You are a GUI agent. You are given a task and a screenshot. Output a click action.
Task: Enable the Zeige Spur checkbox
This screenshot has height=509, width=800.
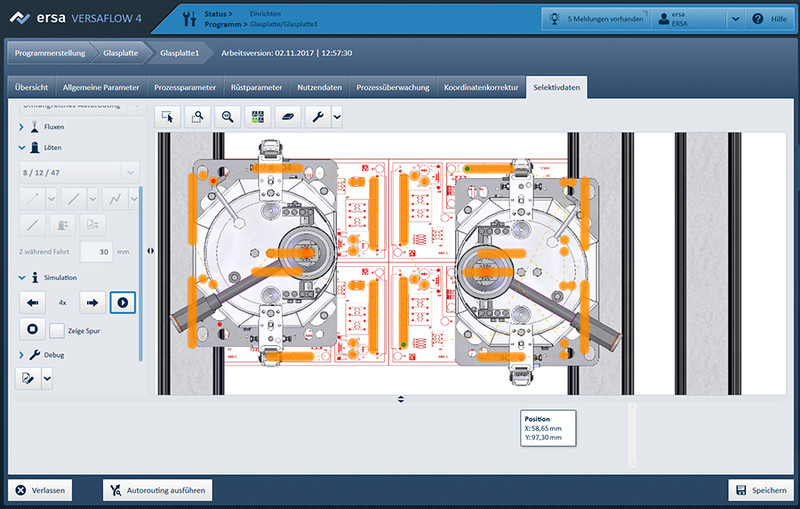coord(57,330)
